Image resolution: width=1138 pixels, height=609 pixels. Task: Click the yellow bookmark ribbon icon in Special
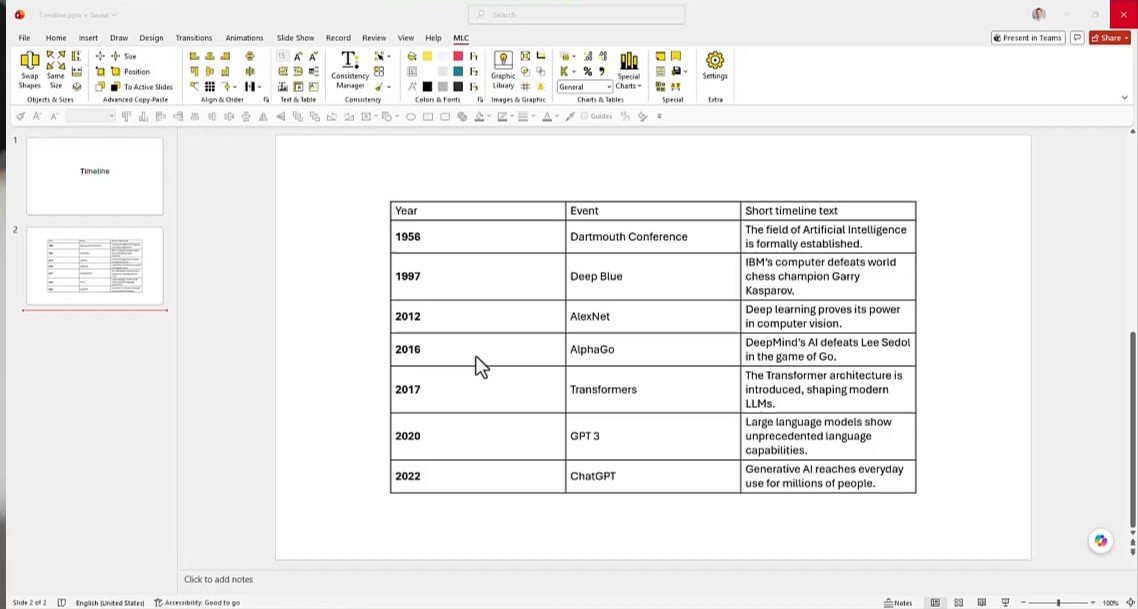click(x=676, y=56)
